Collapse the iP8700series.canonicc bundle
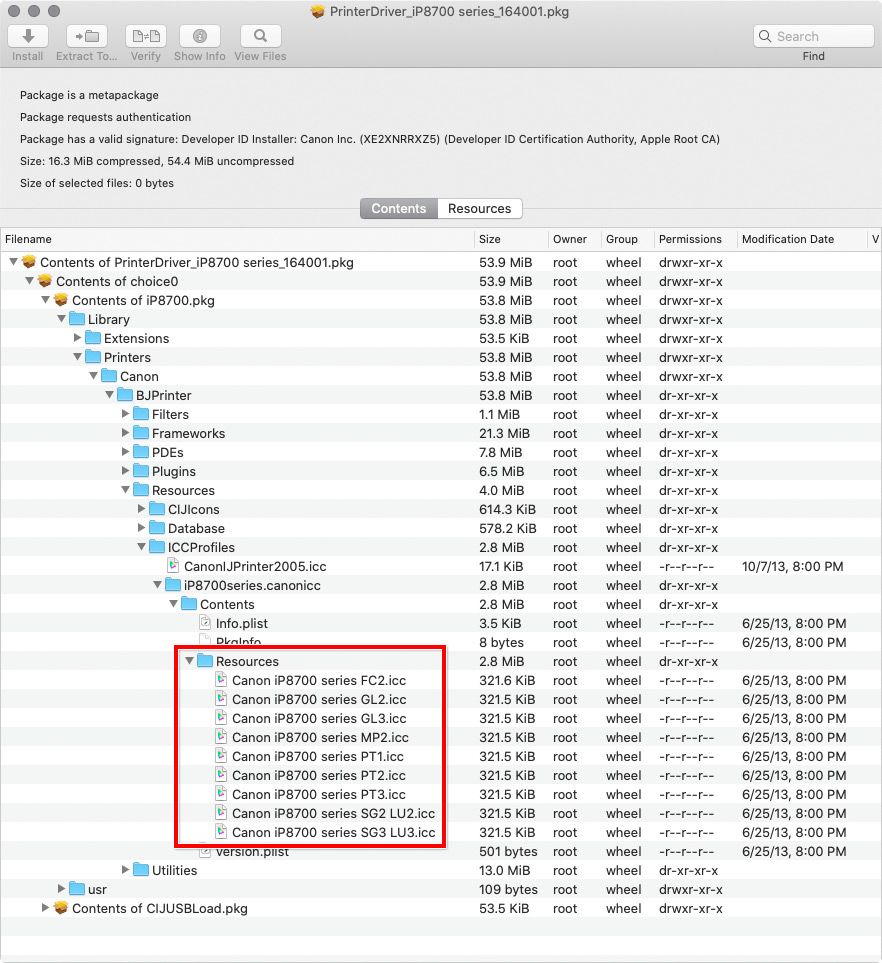Screen dimensions: 882x963 [x=157, y=585]
